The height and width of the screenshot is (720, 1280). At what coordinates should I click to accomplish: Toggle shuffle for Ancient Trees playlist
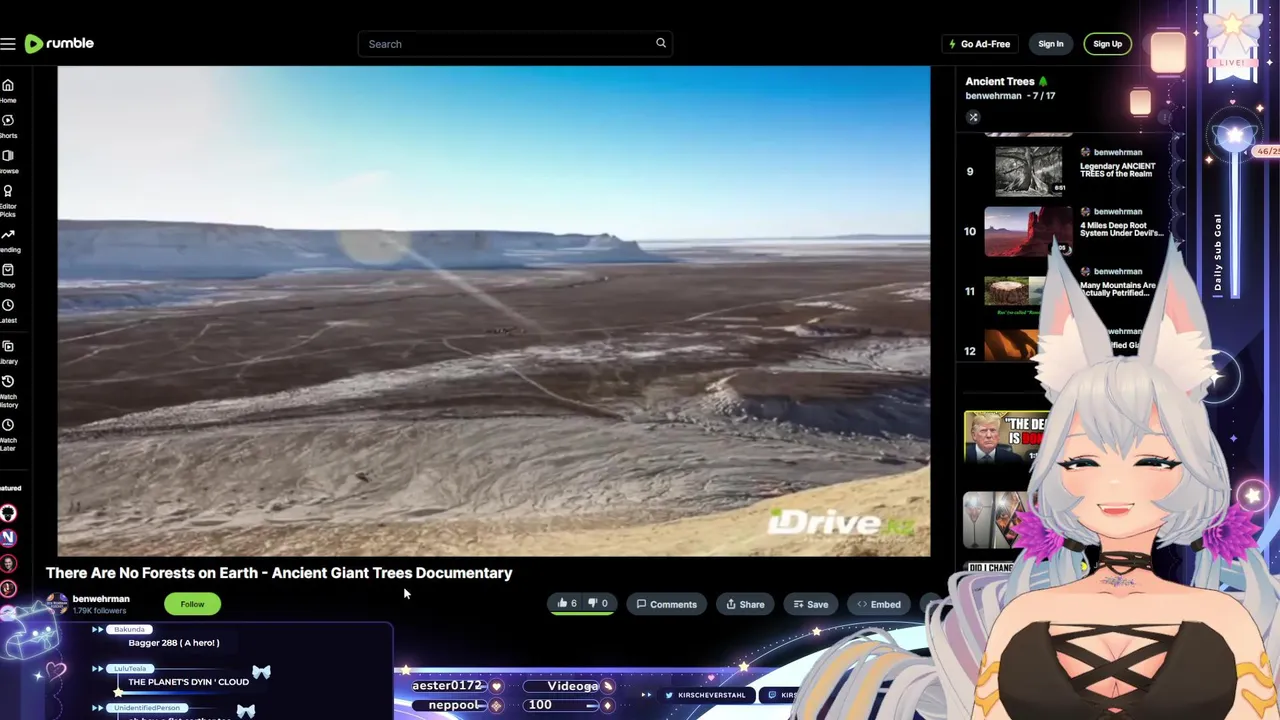point(973,117)
